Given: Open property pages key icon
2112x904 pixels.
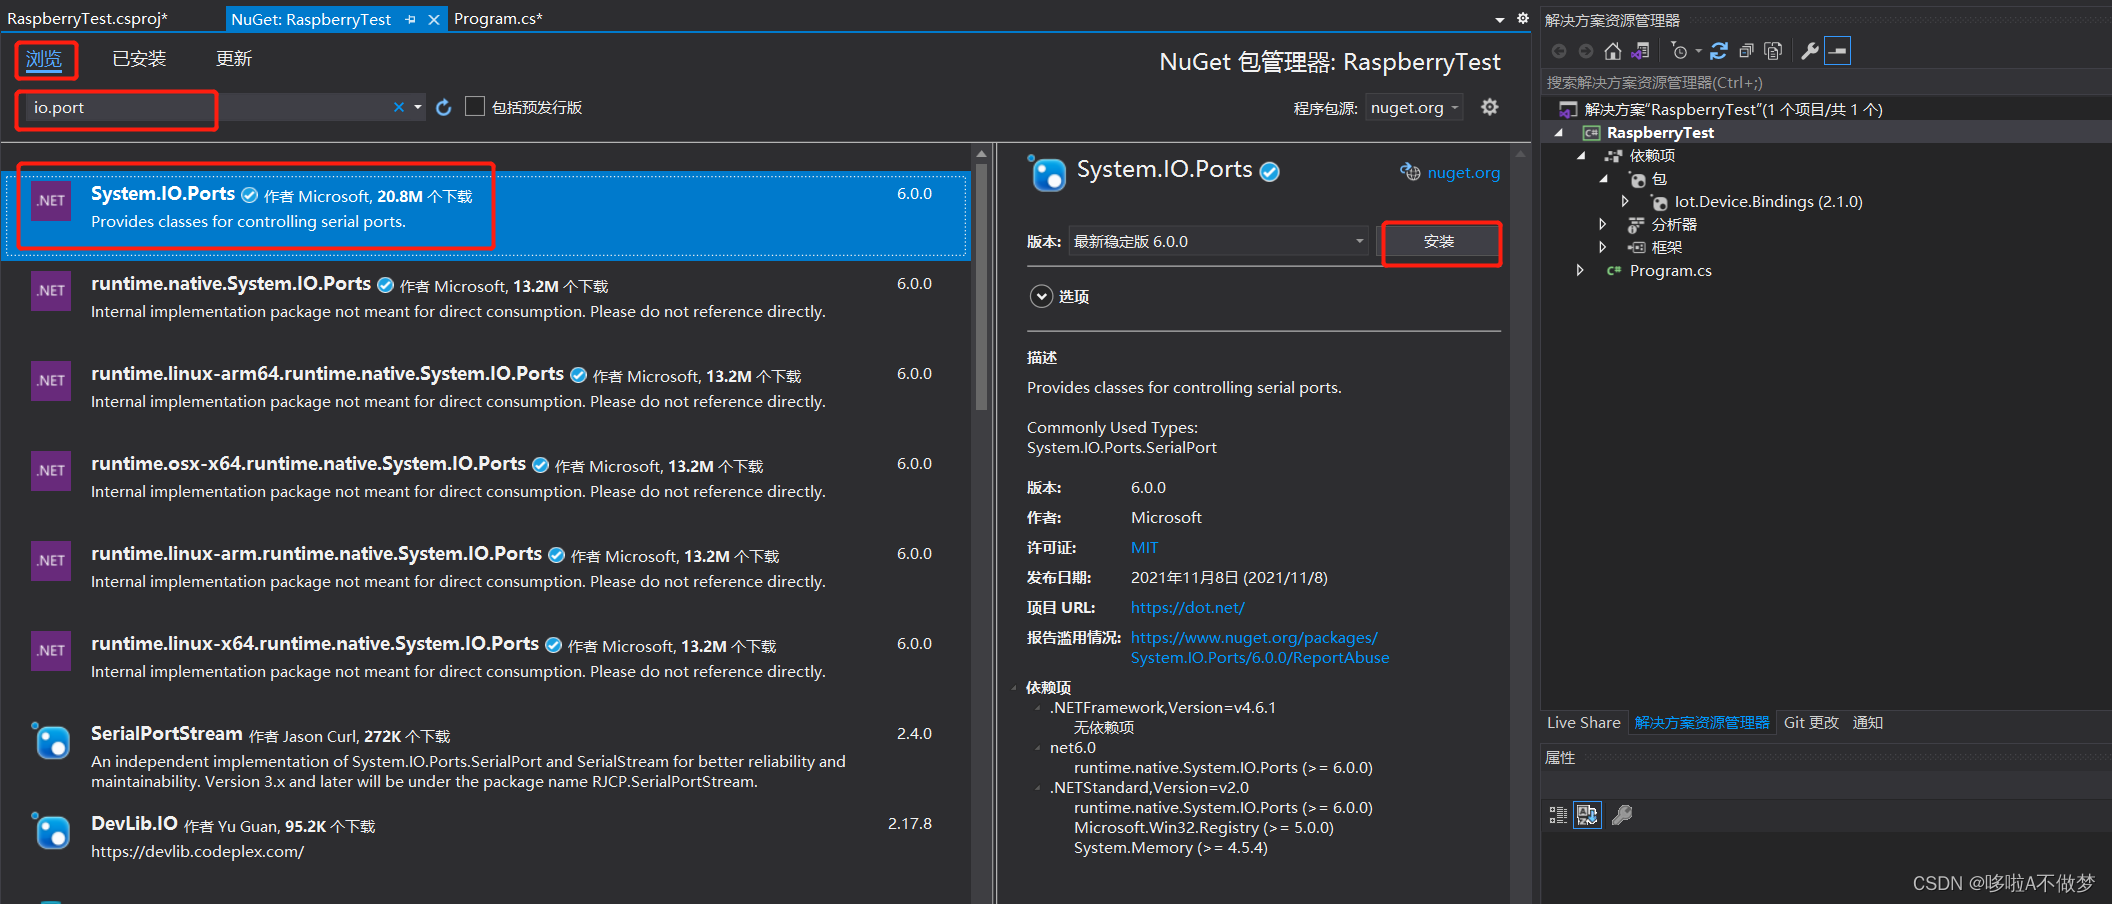Looking at the screenshot, I should [1622, 815].
